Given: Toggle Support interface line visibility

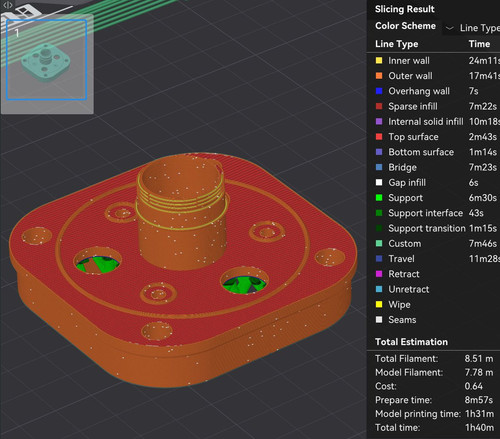Looking at the screenshot, I should 426,213.
